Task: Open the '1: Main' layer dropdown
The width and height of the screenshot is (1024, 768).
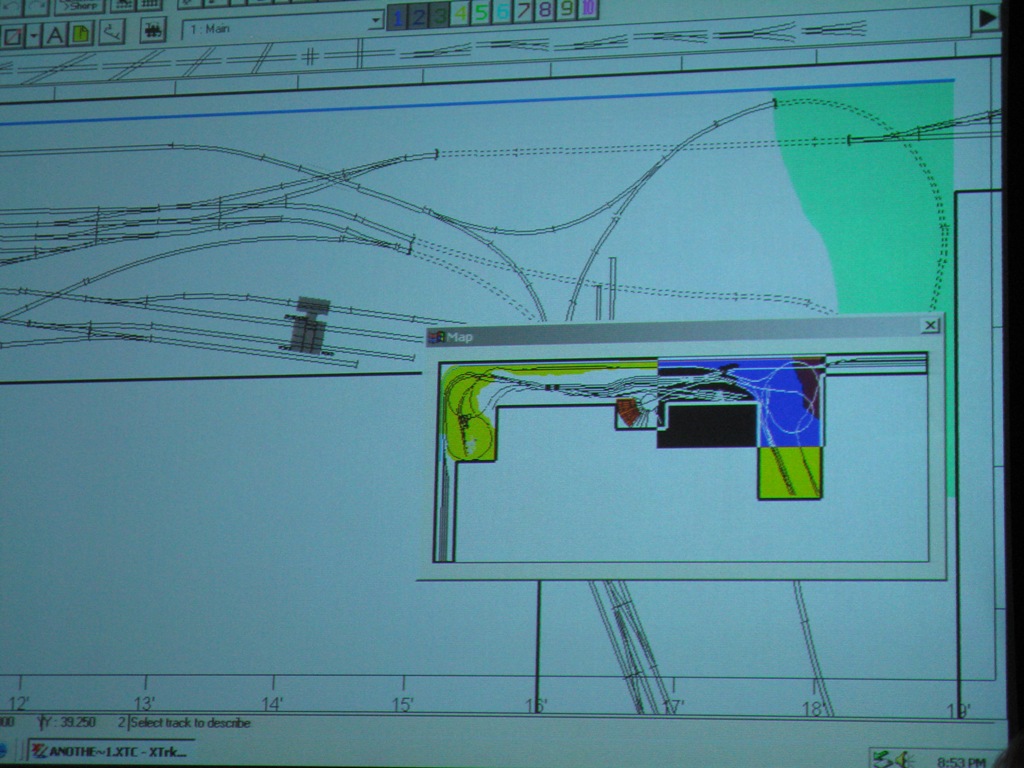Action: coord(376,21)
